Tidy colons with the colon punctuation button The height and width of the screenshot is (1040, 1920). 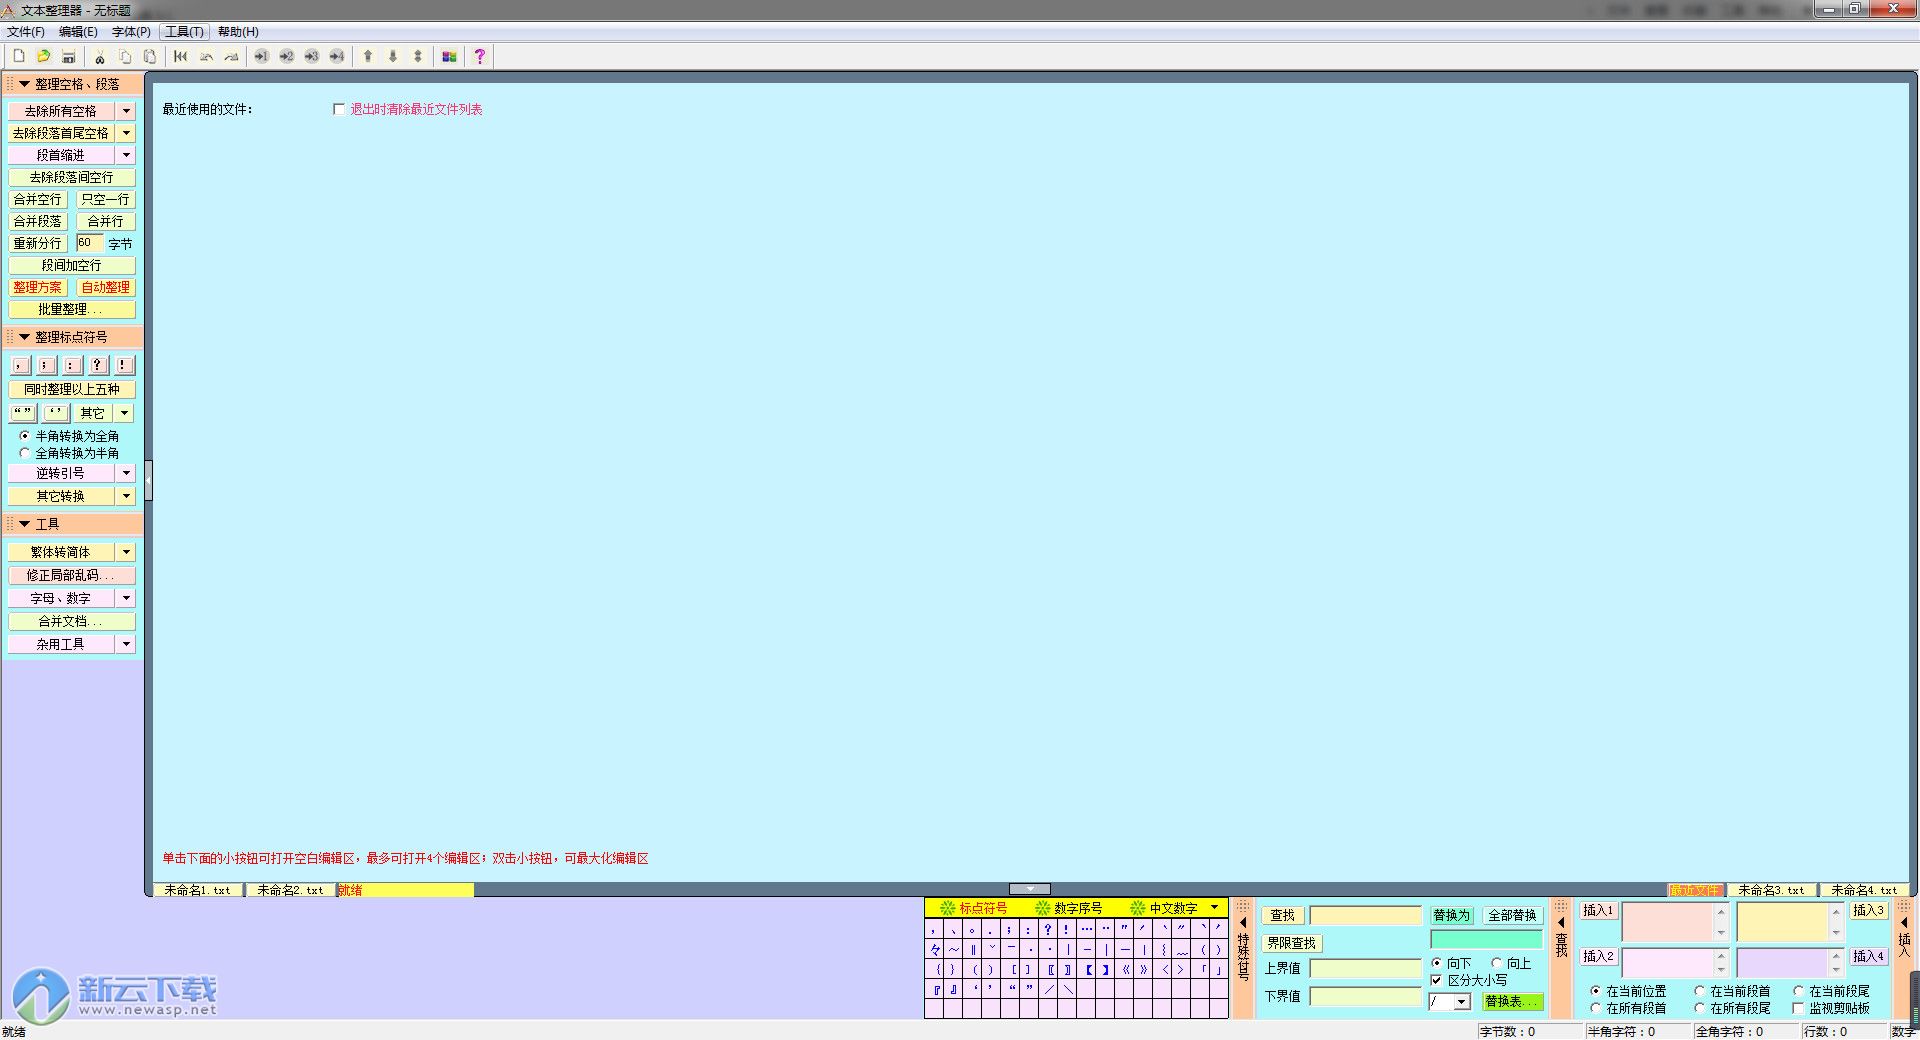tap(72, 365)
